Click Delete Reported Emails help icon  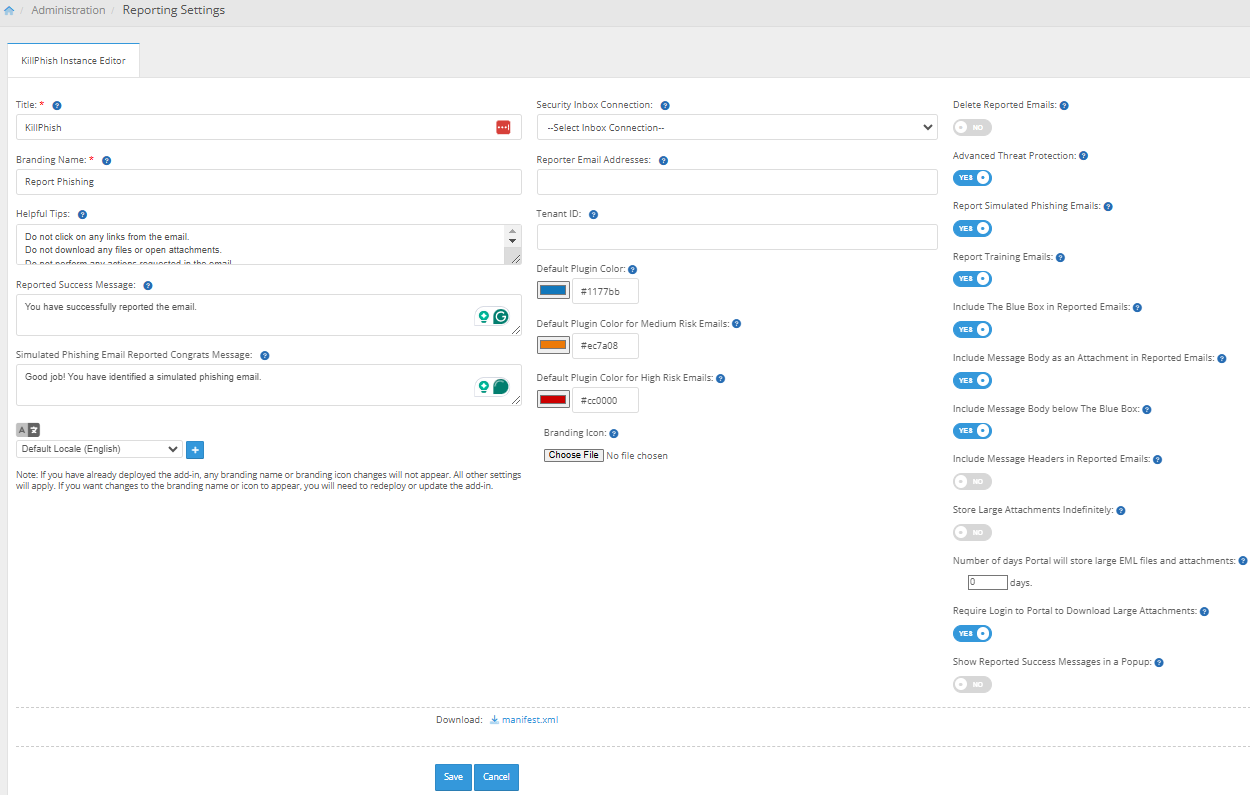point(1064,105)
